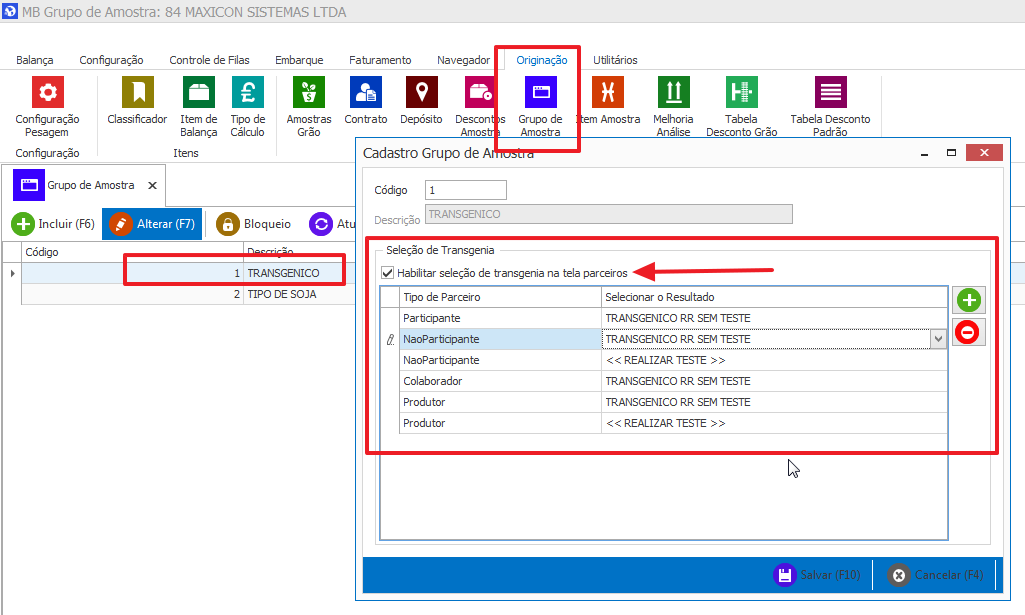Close the Cadastro Grupo de Amostra dialog
The height and width of the screenshot is (615, 1025).
(x=984, y=152)
